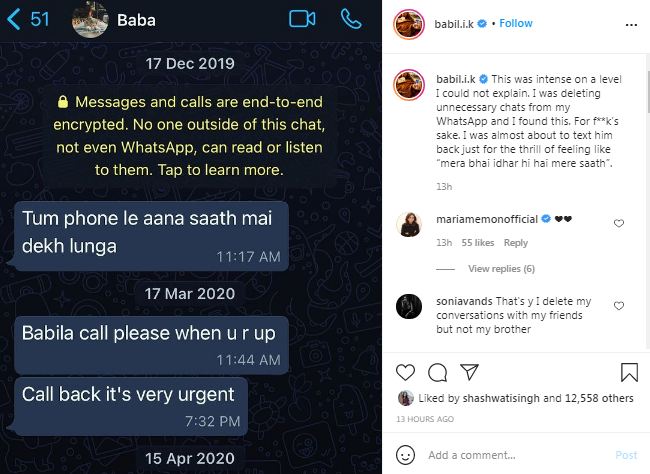
Task: Like soniavands's comment
Action: click(x=618, y=306)
